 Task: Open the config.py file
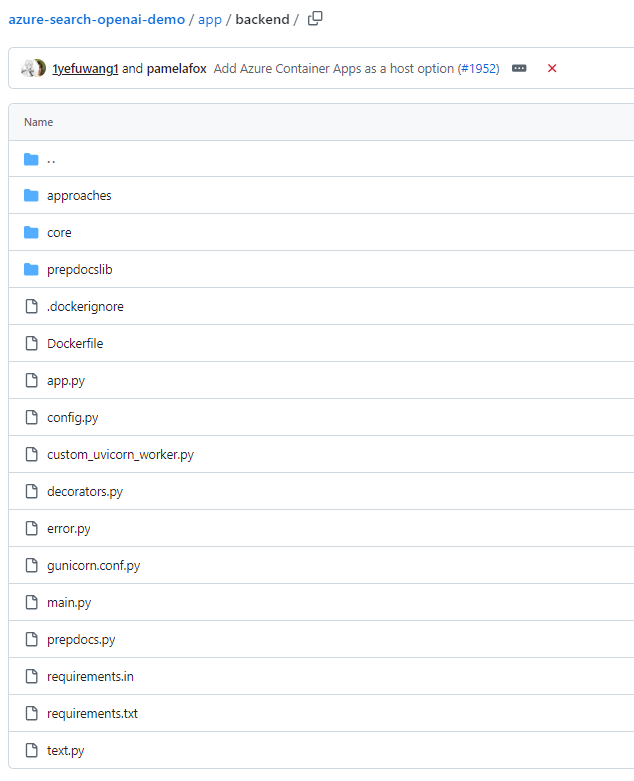click(73, 418)
